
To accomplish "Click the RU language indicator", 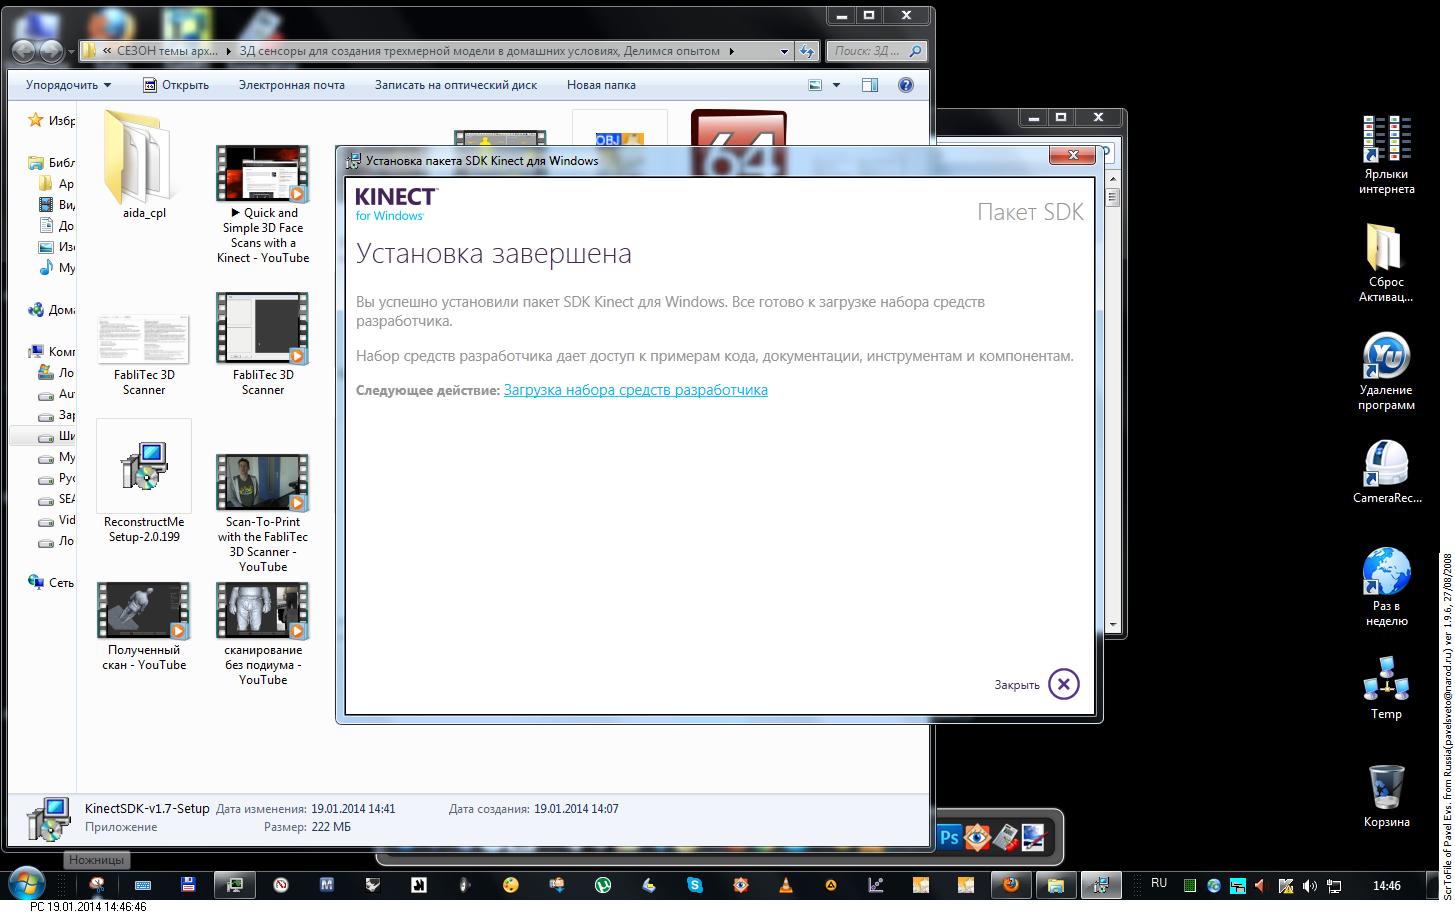I will click(x=1159, y=883).
